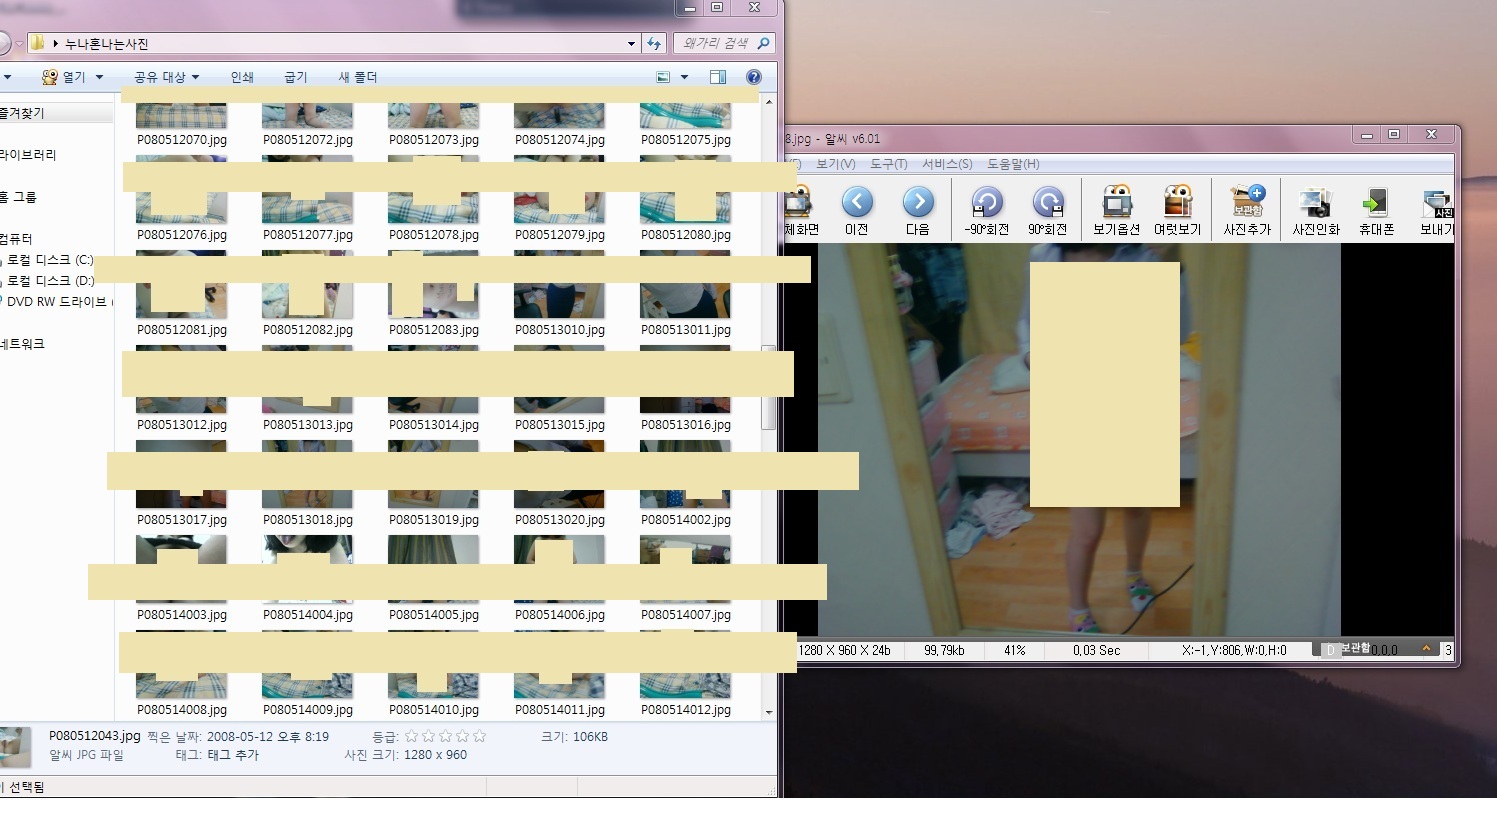Click the 굽기 burn button
This screenshot has height=832, width=1497.
point(295,77)
